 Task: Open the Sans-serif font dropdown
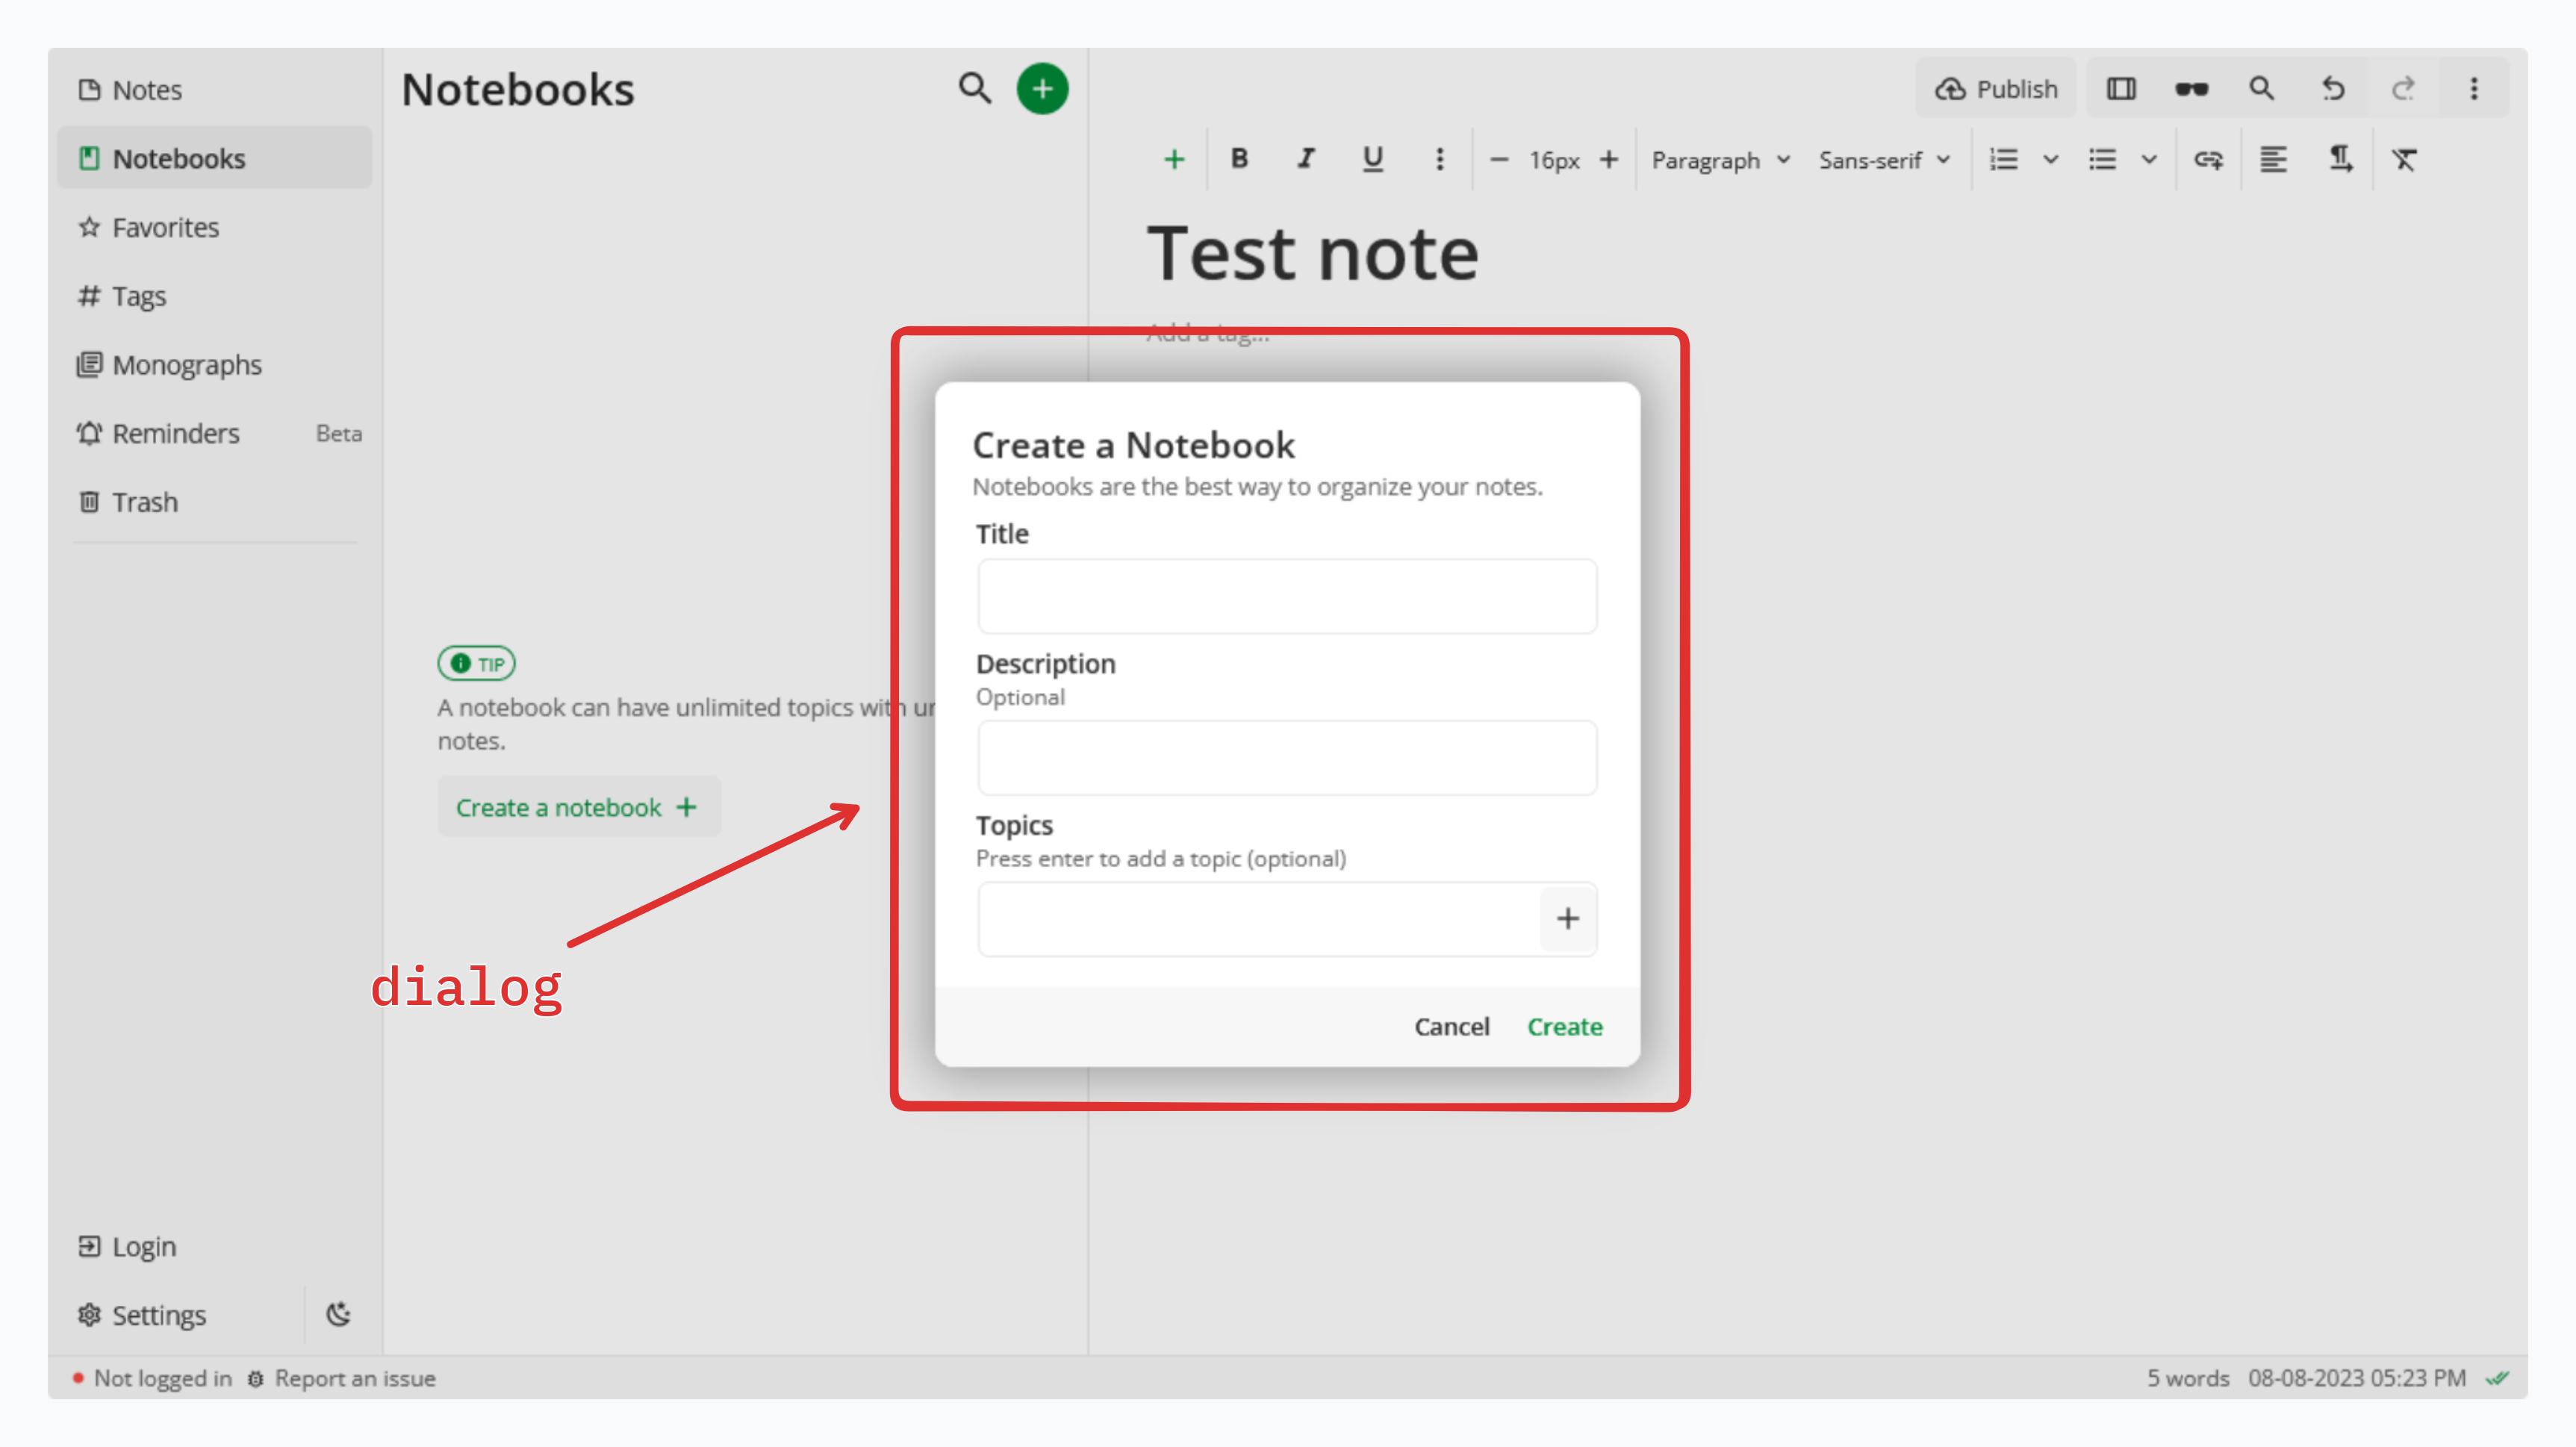tap(1884, 160)
